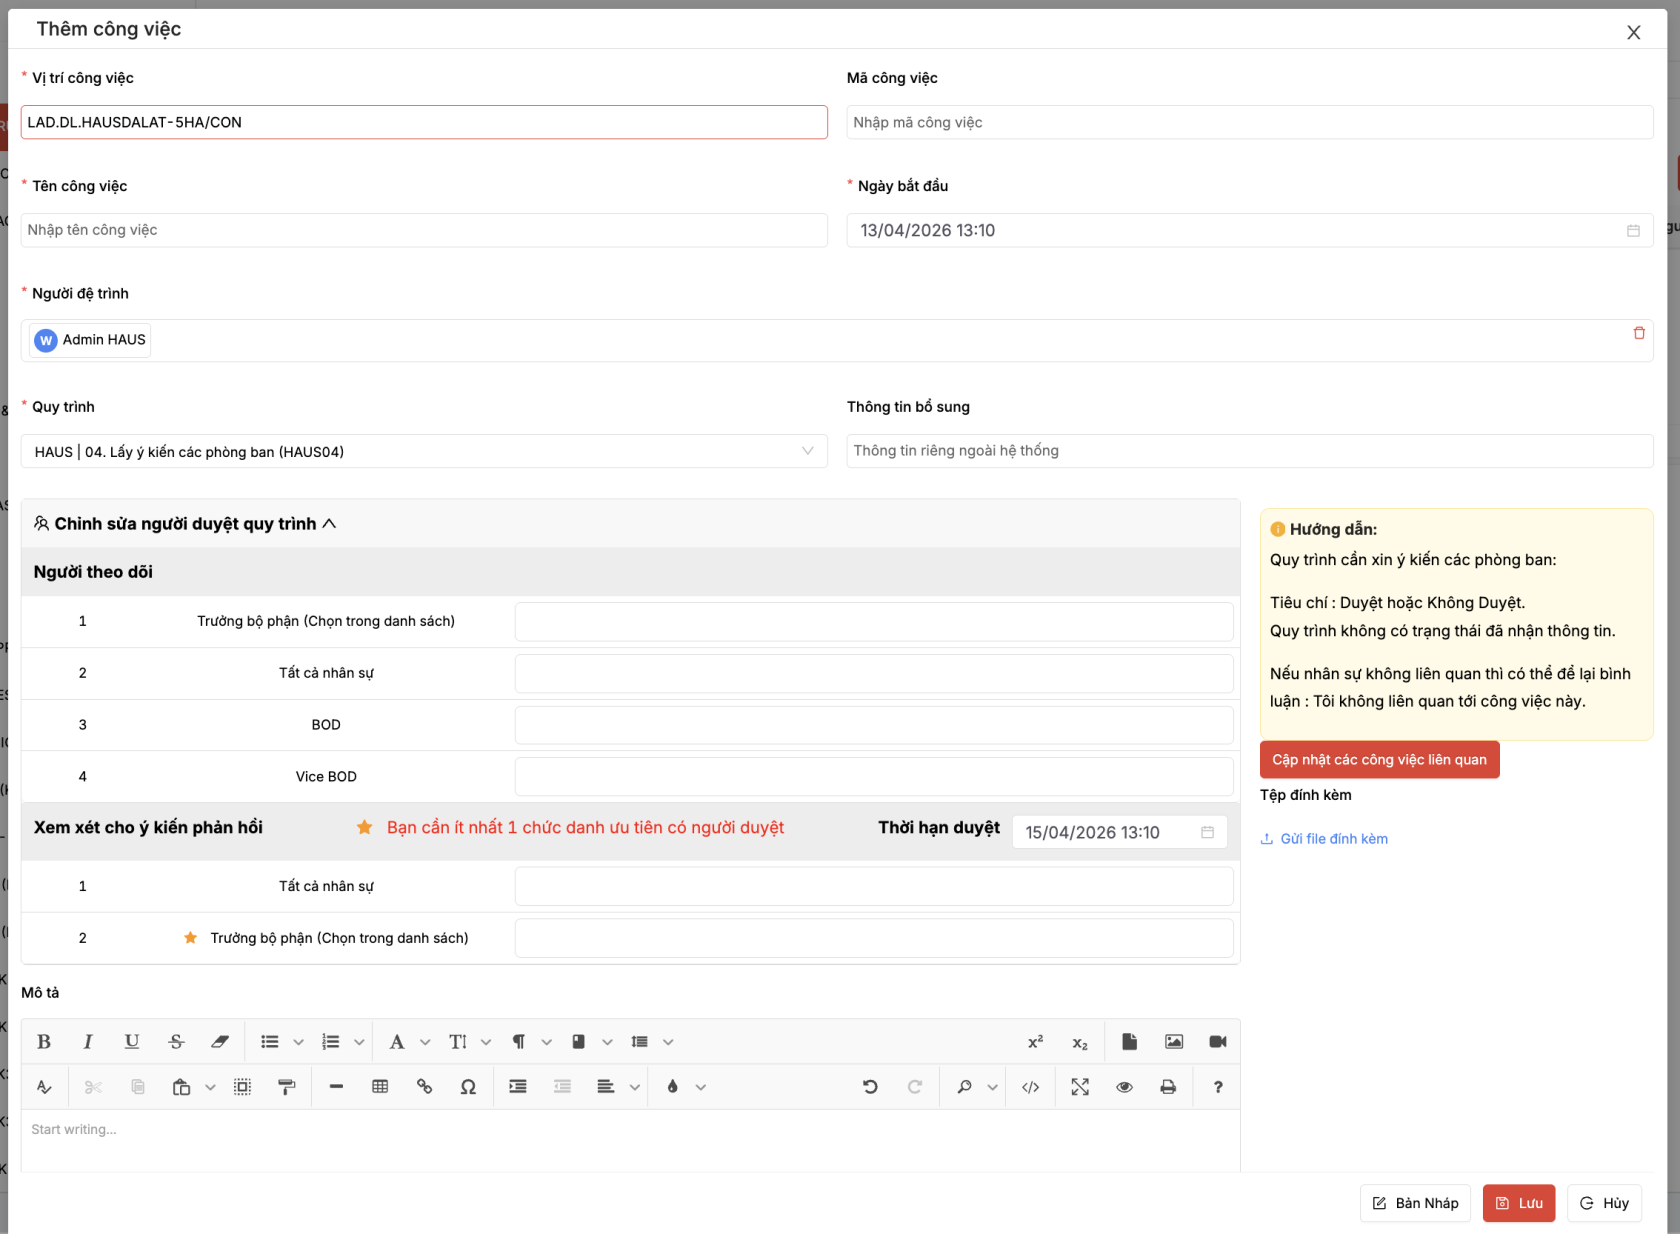Insert a table in the editor
This screenshot has width=1680, height=1234.
pyautogui.click(x=380, y=1086)
